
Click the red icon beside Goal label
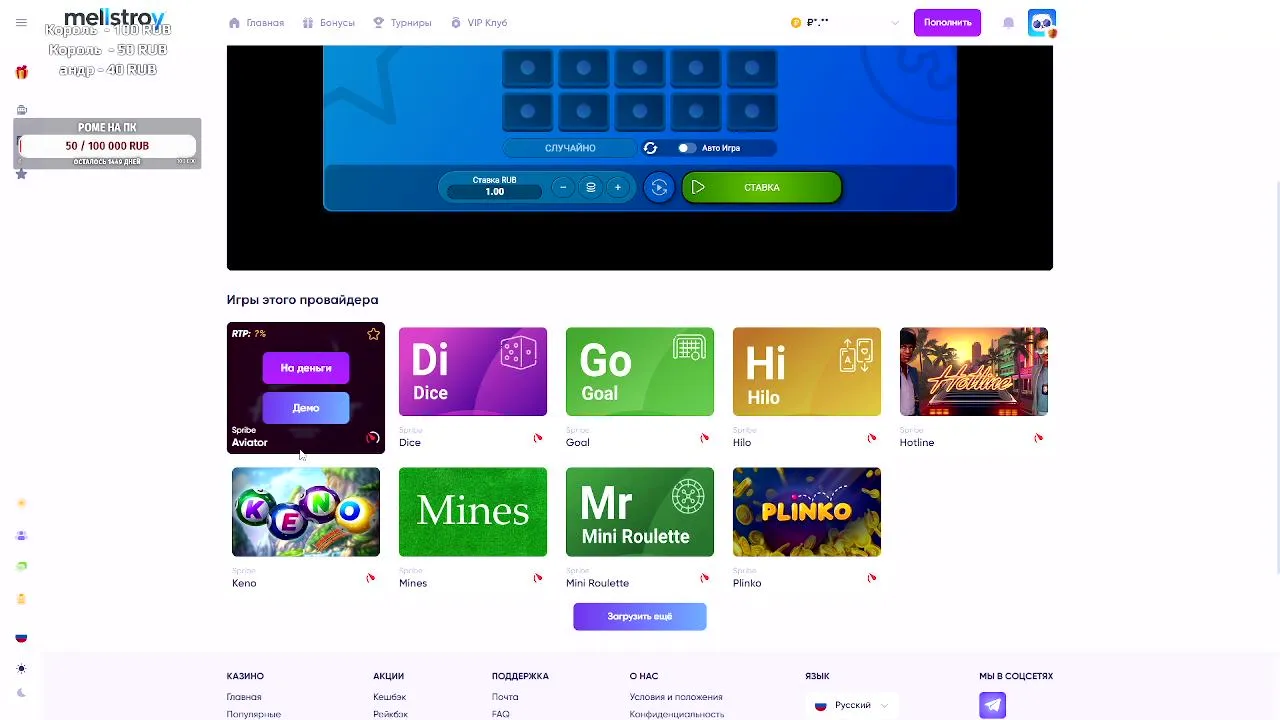pyautogui.click(x=705, y=438)
